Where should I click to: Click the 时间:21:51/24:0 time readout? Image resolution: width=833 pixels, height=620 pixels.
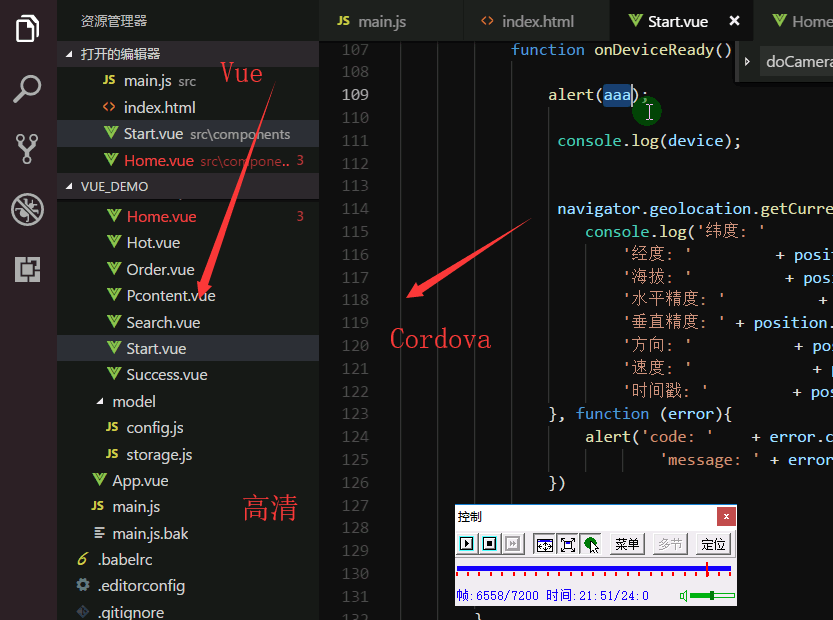597,596
